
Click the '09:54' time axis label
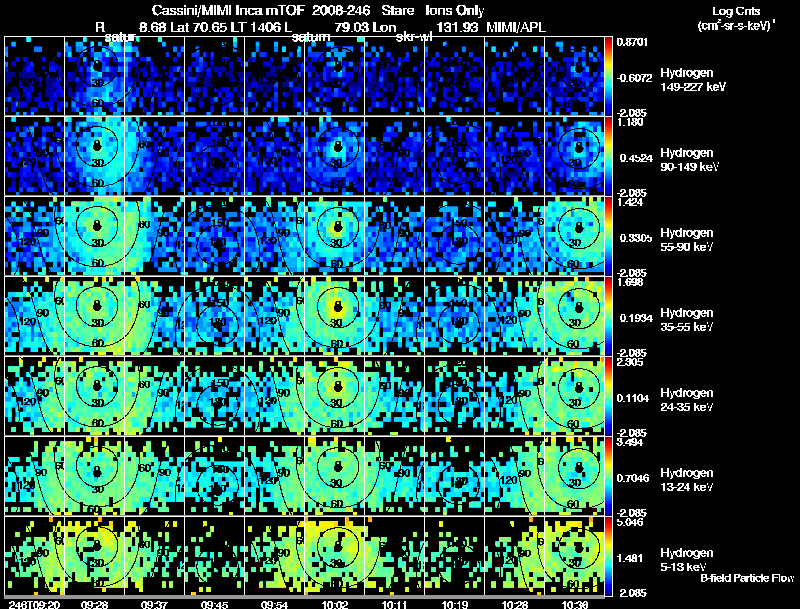(x=274, y=604)
